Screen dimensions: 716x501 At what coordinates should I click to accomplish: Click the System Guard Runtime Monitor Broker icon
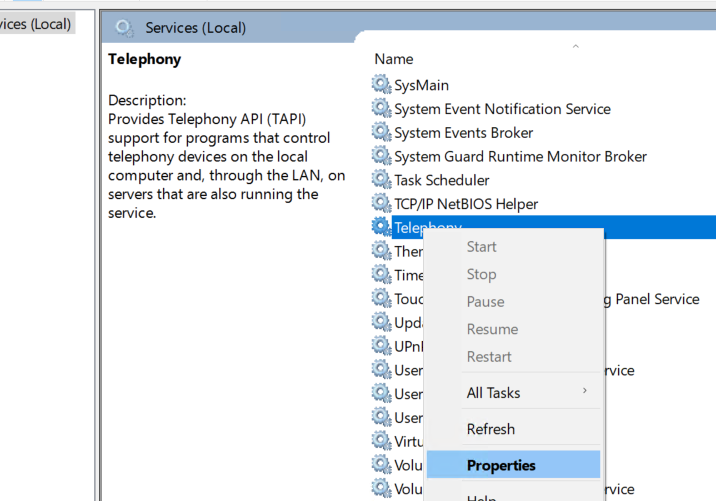point(381,156)
